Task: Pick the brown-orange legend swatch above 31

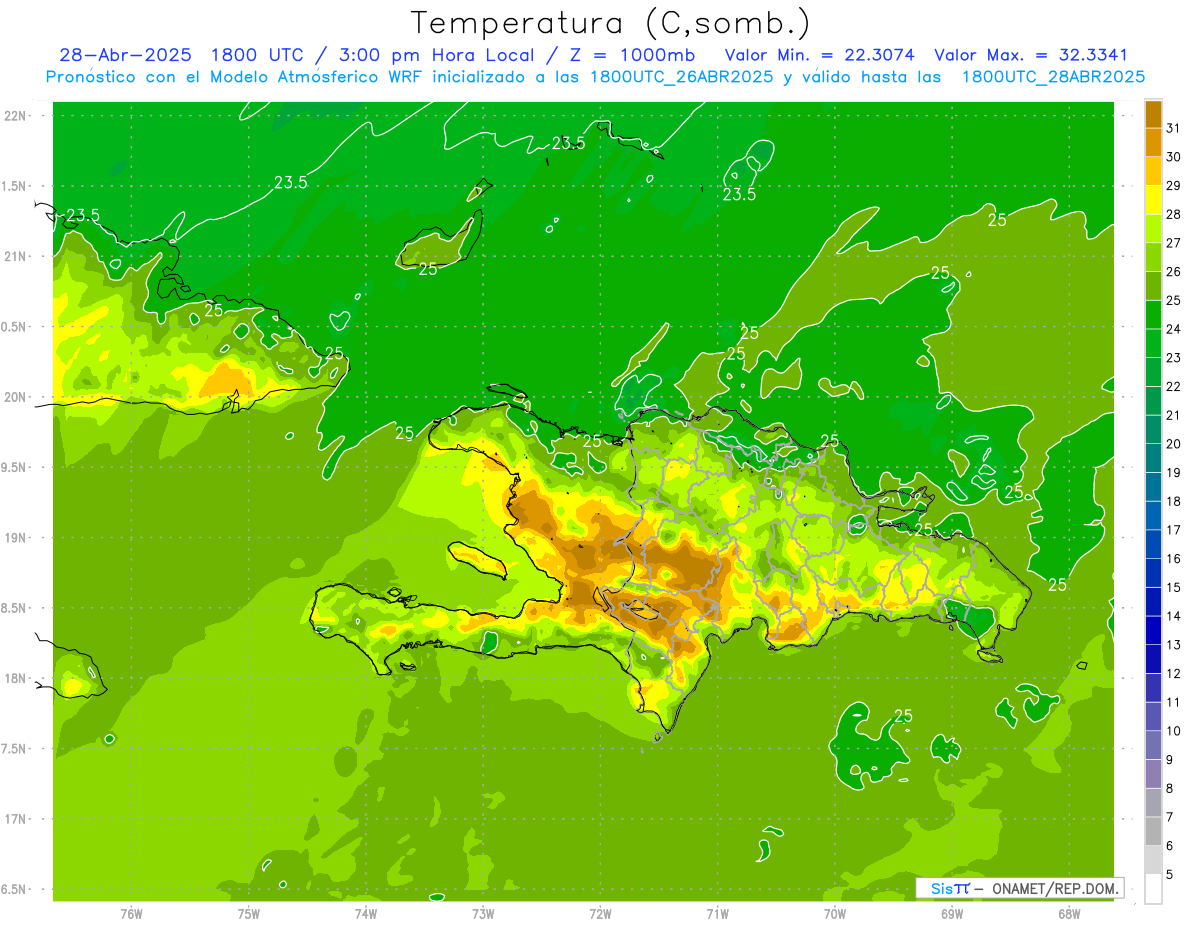Action: (1153, 114)
